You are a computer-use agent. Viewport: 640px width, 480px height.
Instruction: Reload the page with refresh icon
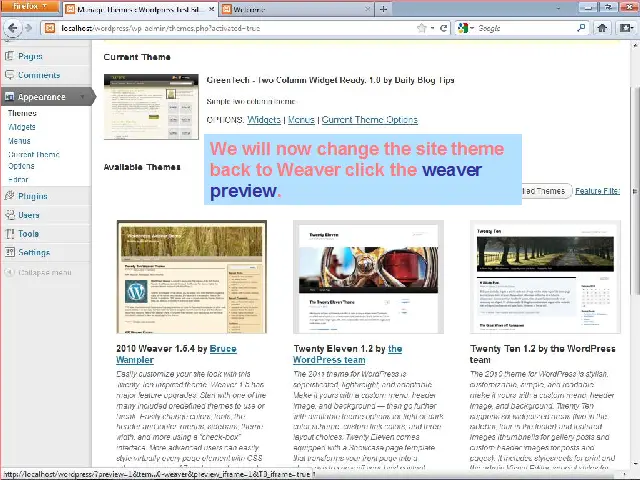click(x=444, y=28)
